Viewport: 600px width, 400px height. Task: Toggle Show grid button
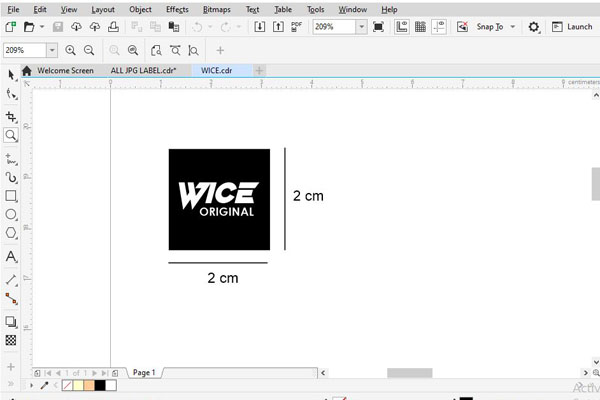(420, 27)
